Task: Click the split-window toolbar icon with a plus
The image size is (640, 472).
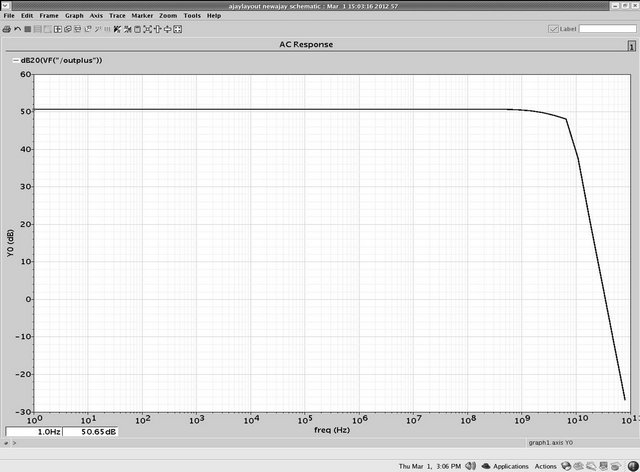Action: coord(58,29)
